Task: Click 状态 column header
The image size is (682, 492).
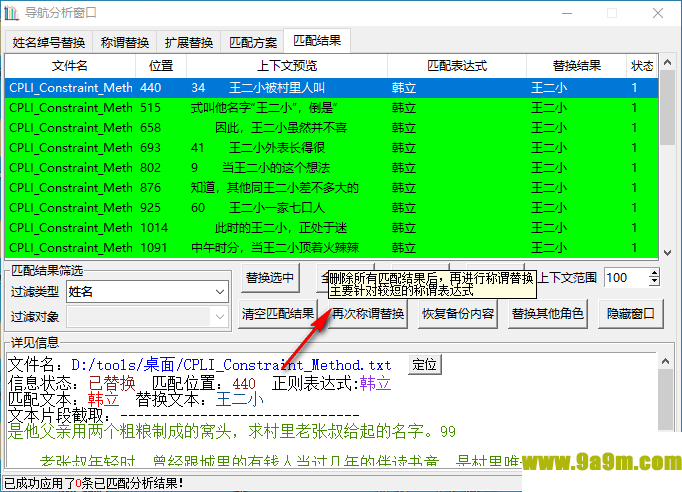Action: (x=642, y=66)
